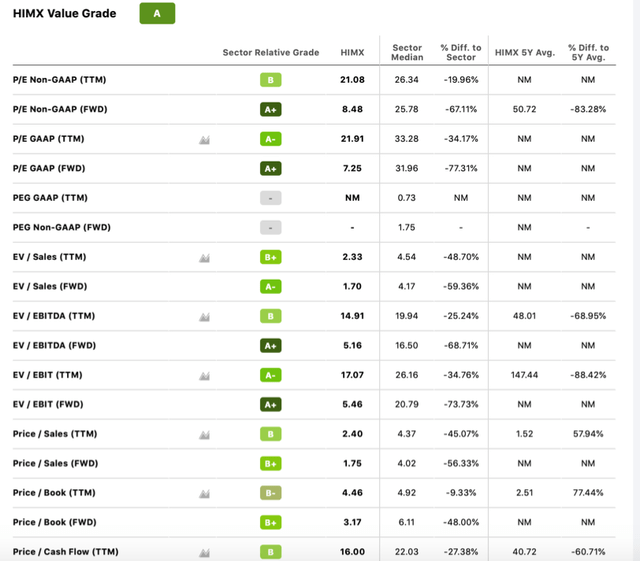The image size is (640, 561).
Task: Select the Price / Sales (FWD) row label
Action: tap(56, 464)
